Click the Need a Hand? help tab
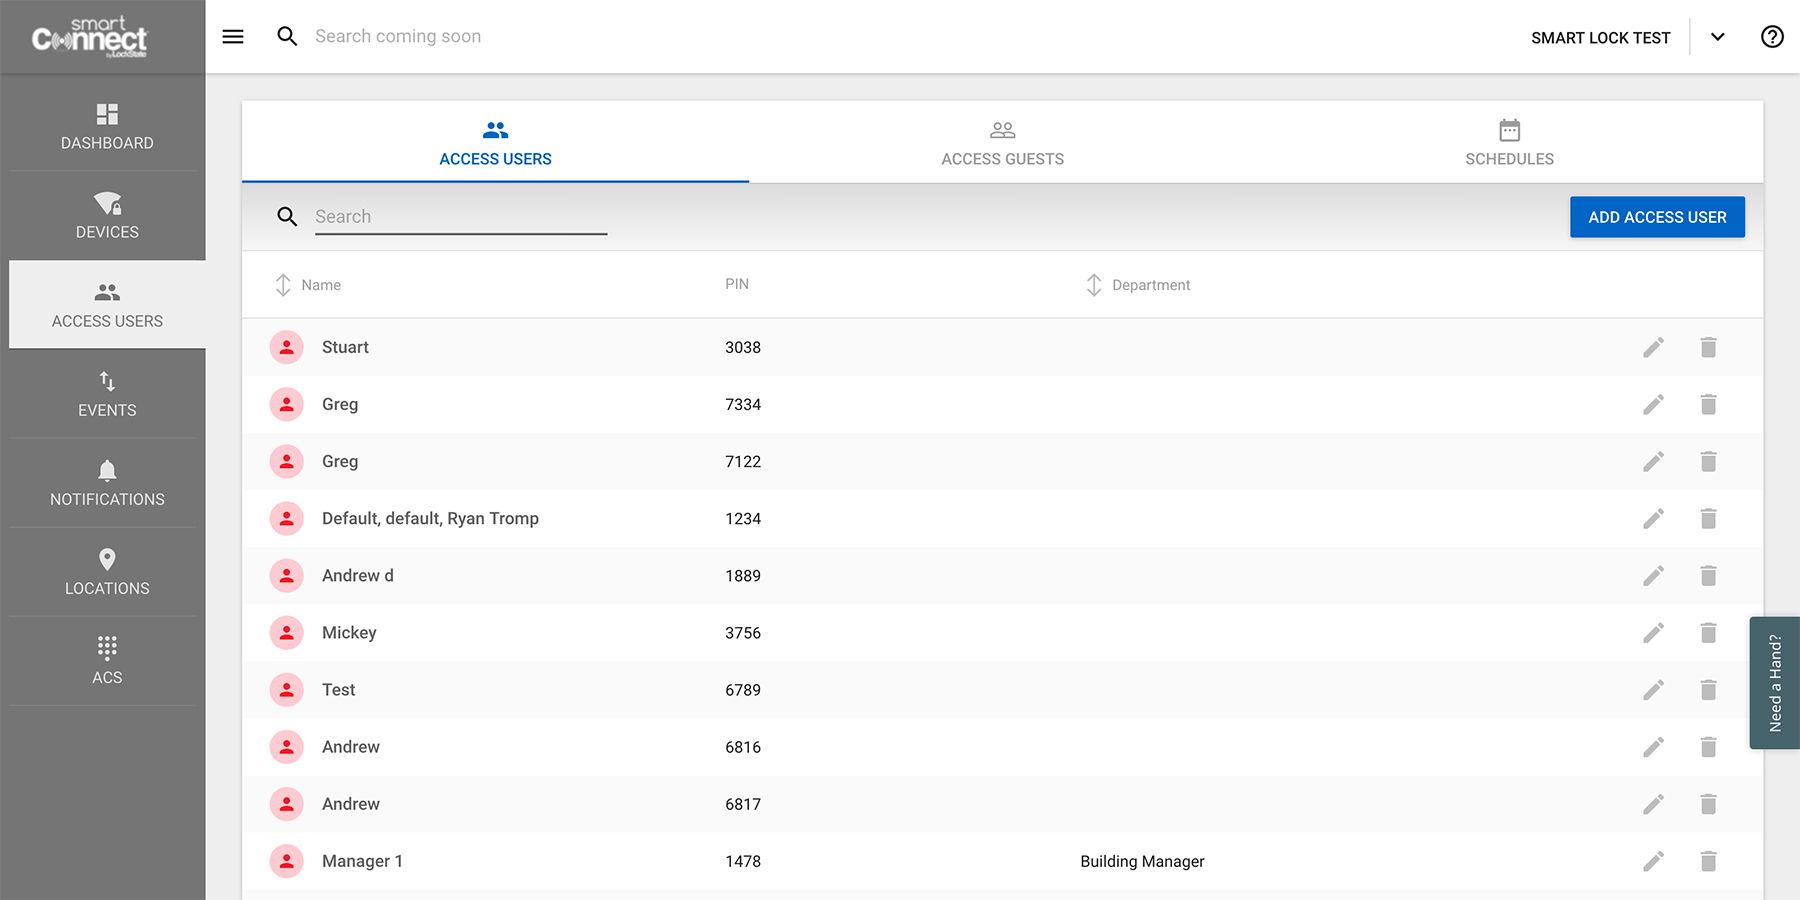Screen dimensions: 1800x900 tap(1774, 683)
